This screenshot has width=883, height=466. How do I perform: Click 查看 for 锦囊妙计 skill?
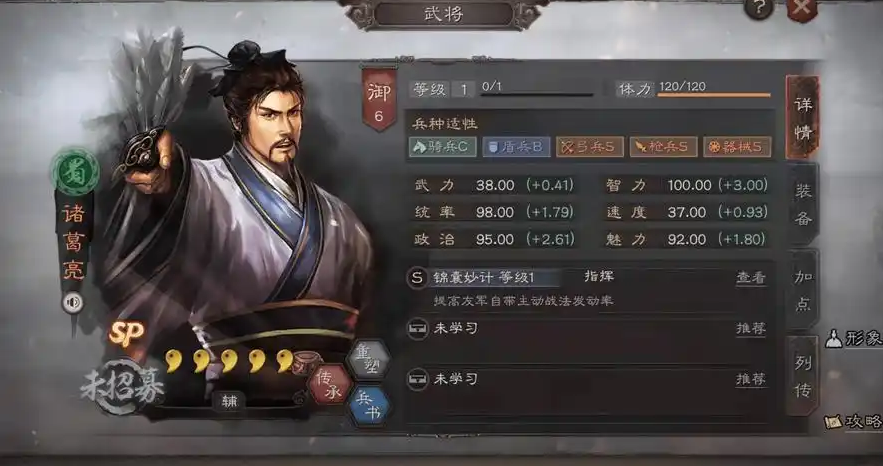751,277
